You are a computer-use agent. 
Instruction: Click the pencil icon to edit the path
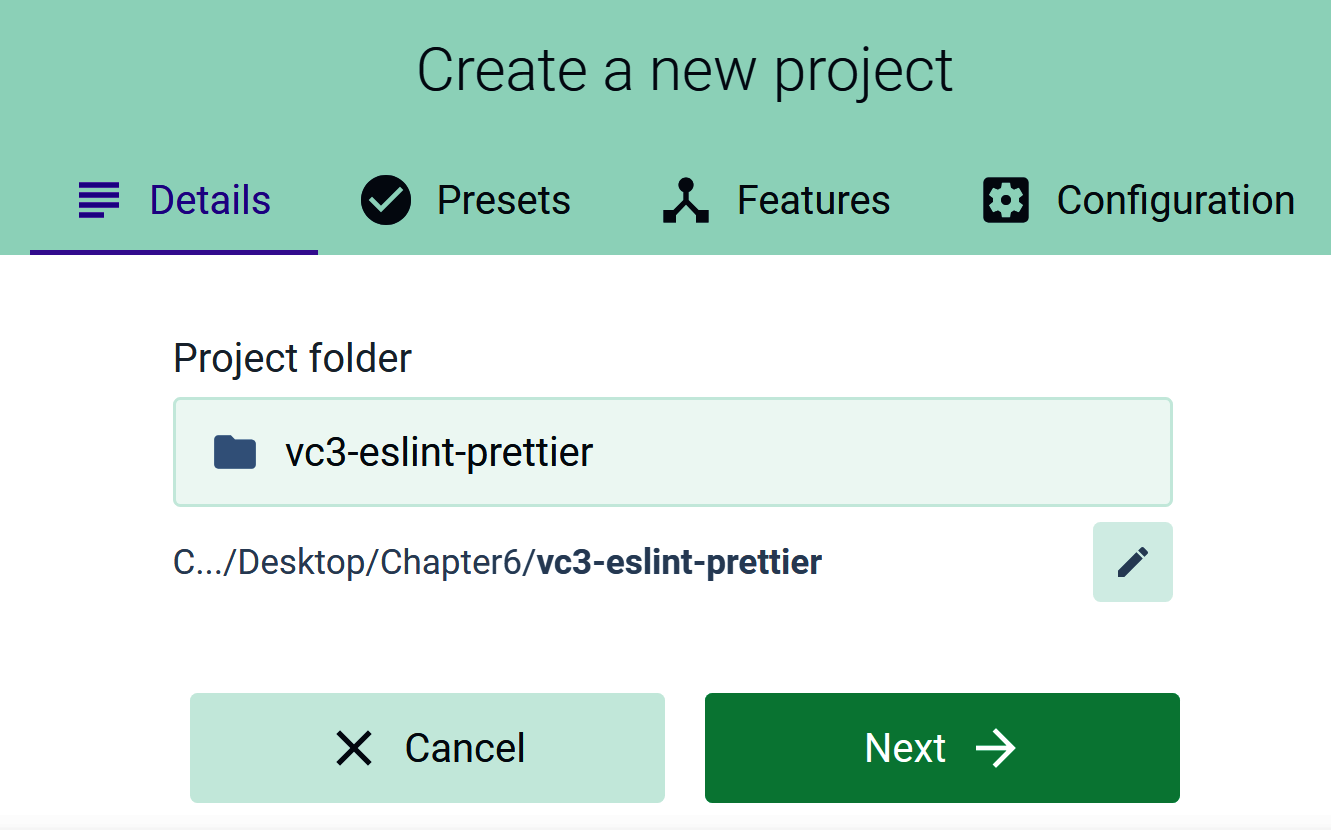(1133, 562)
